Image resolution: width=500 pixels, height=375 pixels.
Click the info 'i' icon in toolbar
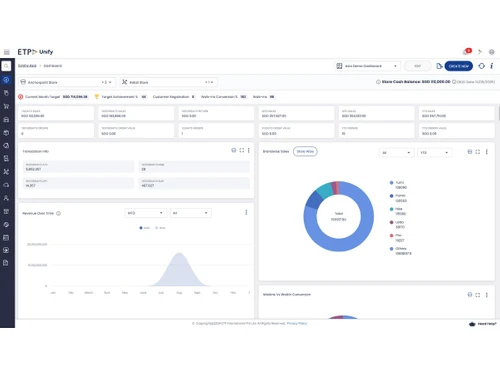[x=492, y=66]
